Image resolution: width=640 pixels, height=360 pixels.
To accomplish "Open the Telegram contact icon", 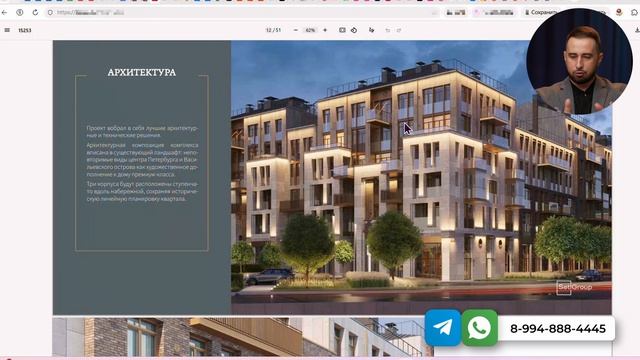I will pyautogui.click(x=443, y=328).
